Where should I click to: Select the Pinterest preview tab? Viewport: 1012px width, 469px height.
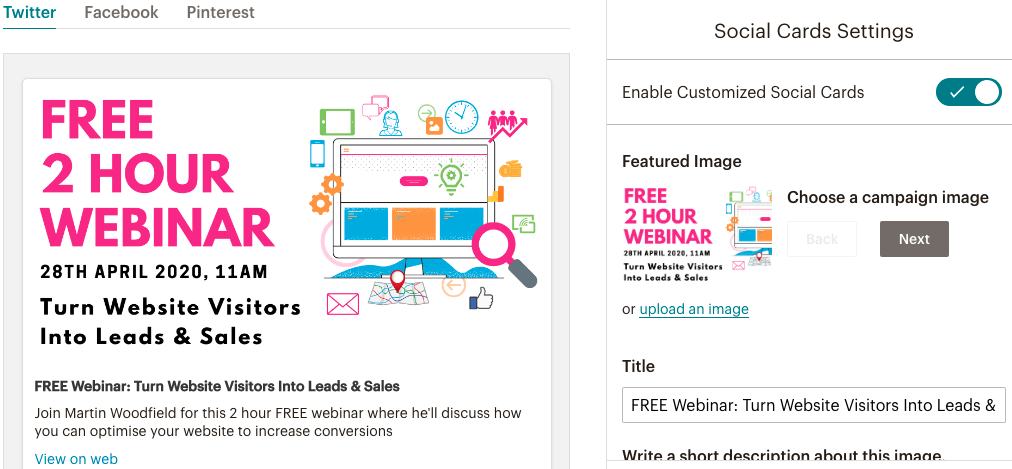click(x=221, y=12)
